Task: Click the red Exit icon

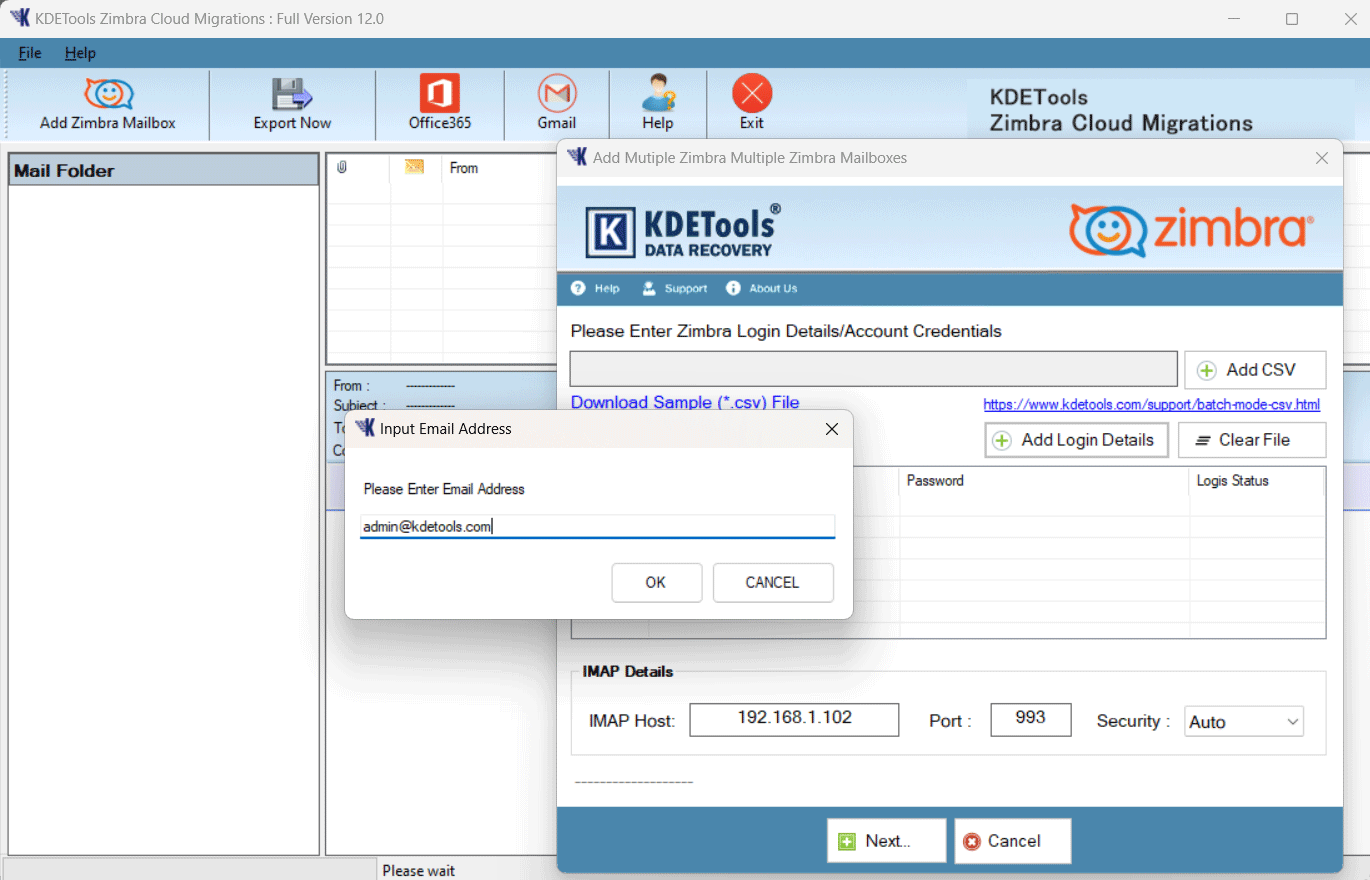Action: [752, 94]
